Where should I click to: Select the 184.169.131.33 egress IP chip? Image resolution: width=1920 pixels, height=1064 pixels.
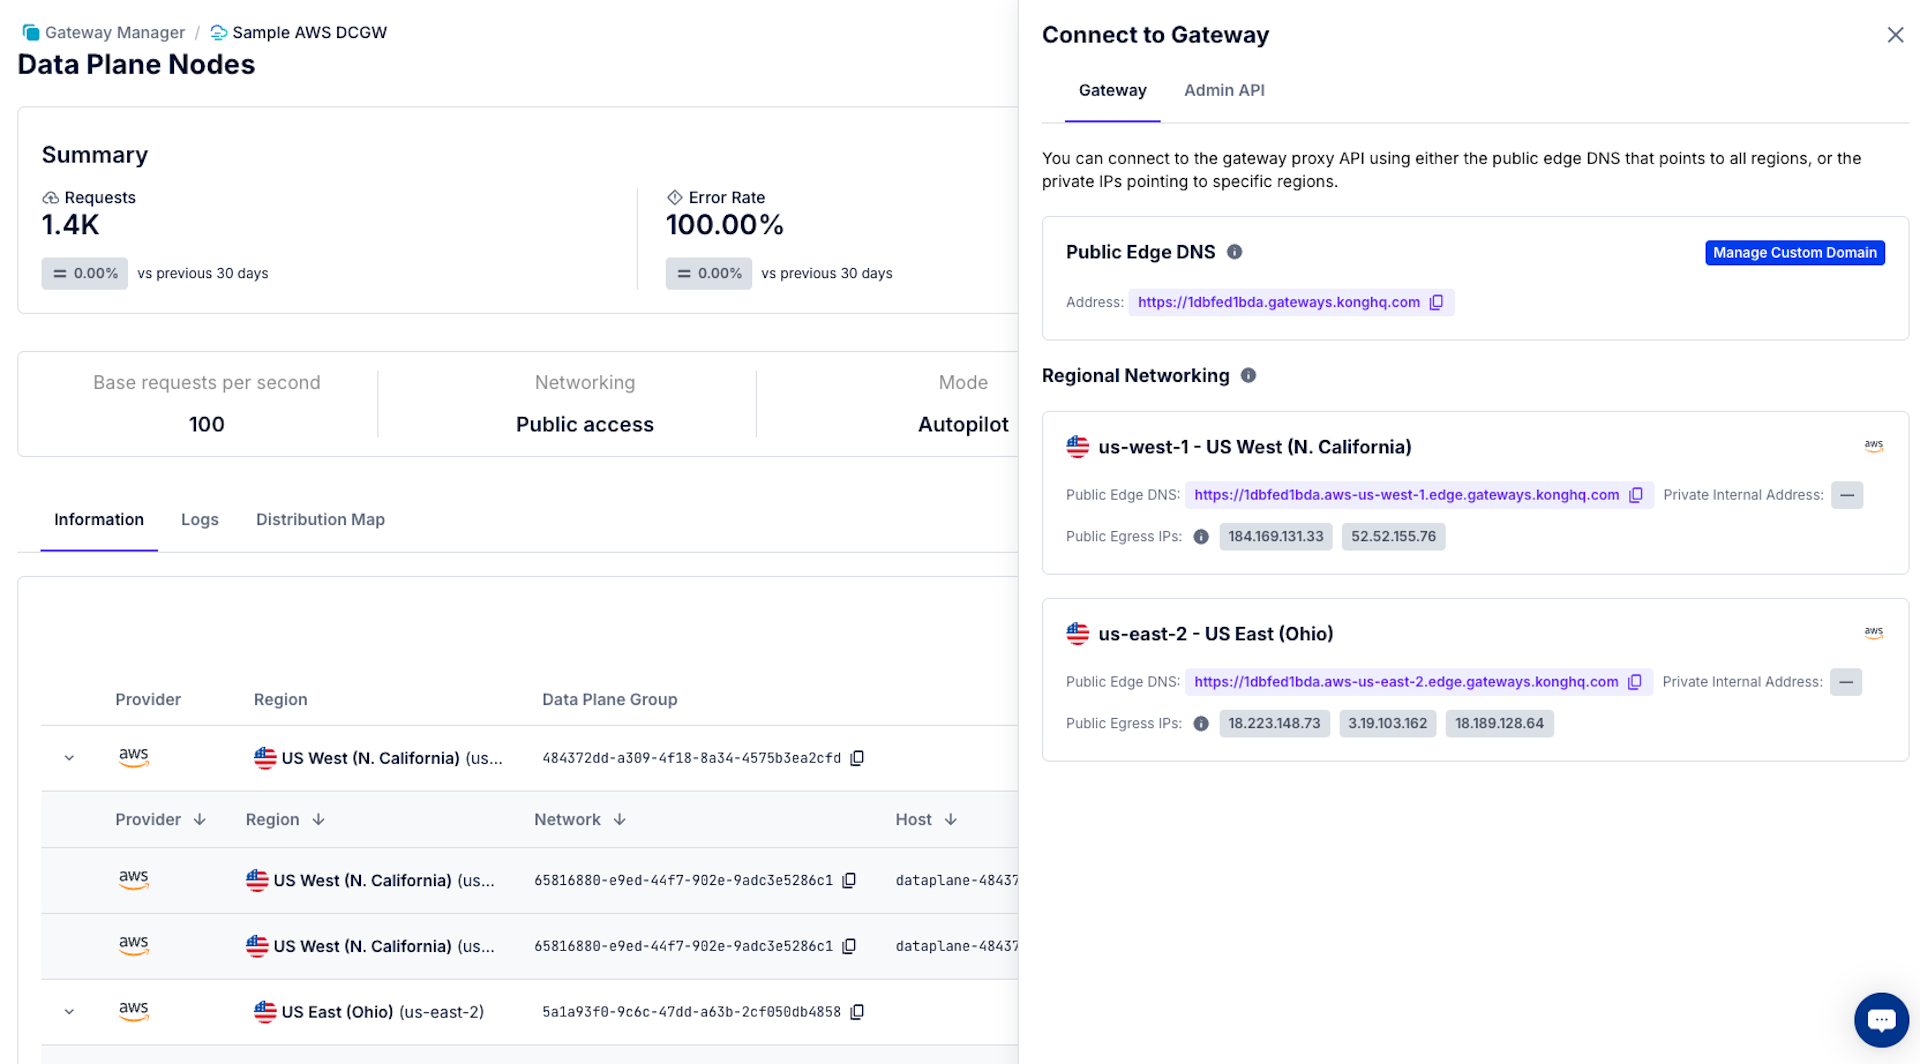[x=1275, y=536]
